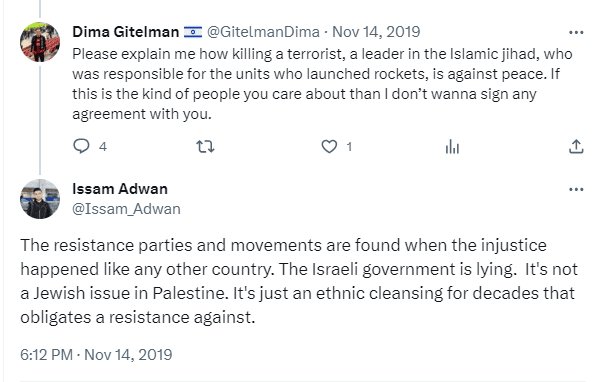Image resolution: width=602 pixels, height=382 pixels.
Task: Open more options on Issam Adwan's tweet
Action: point(576,189)
